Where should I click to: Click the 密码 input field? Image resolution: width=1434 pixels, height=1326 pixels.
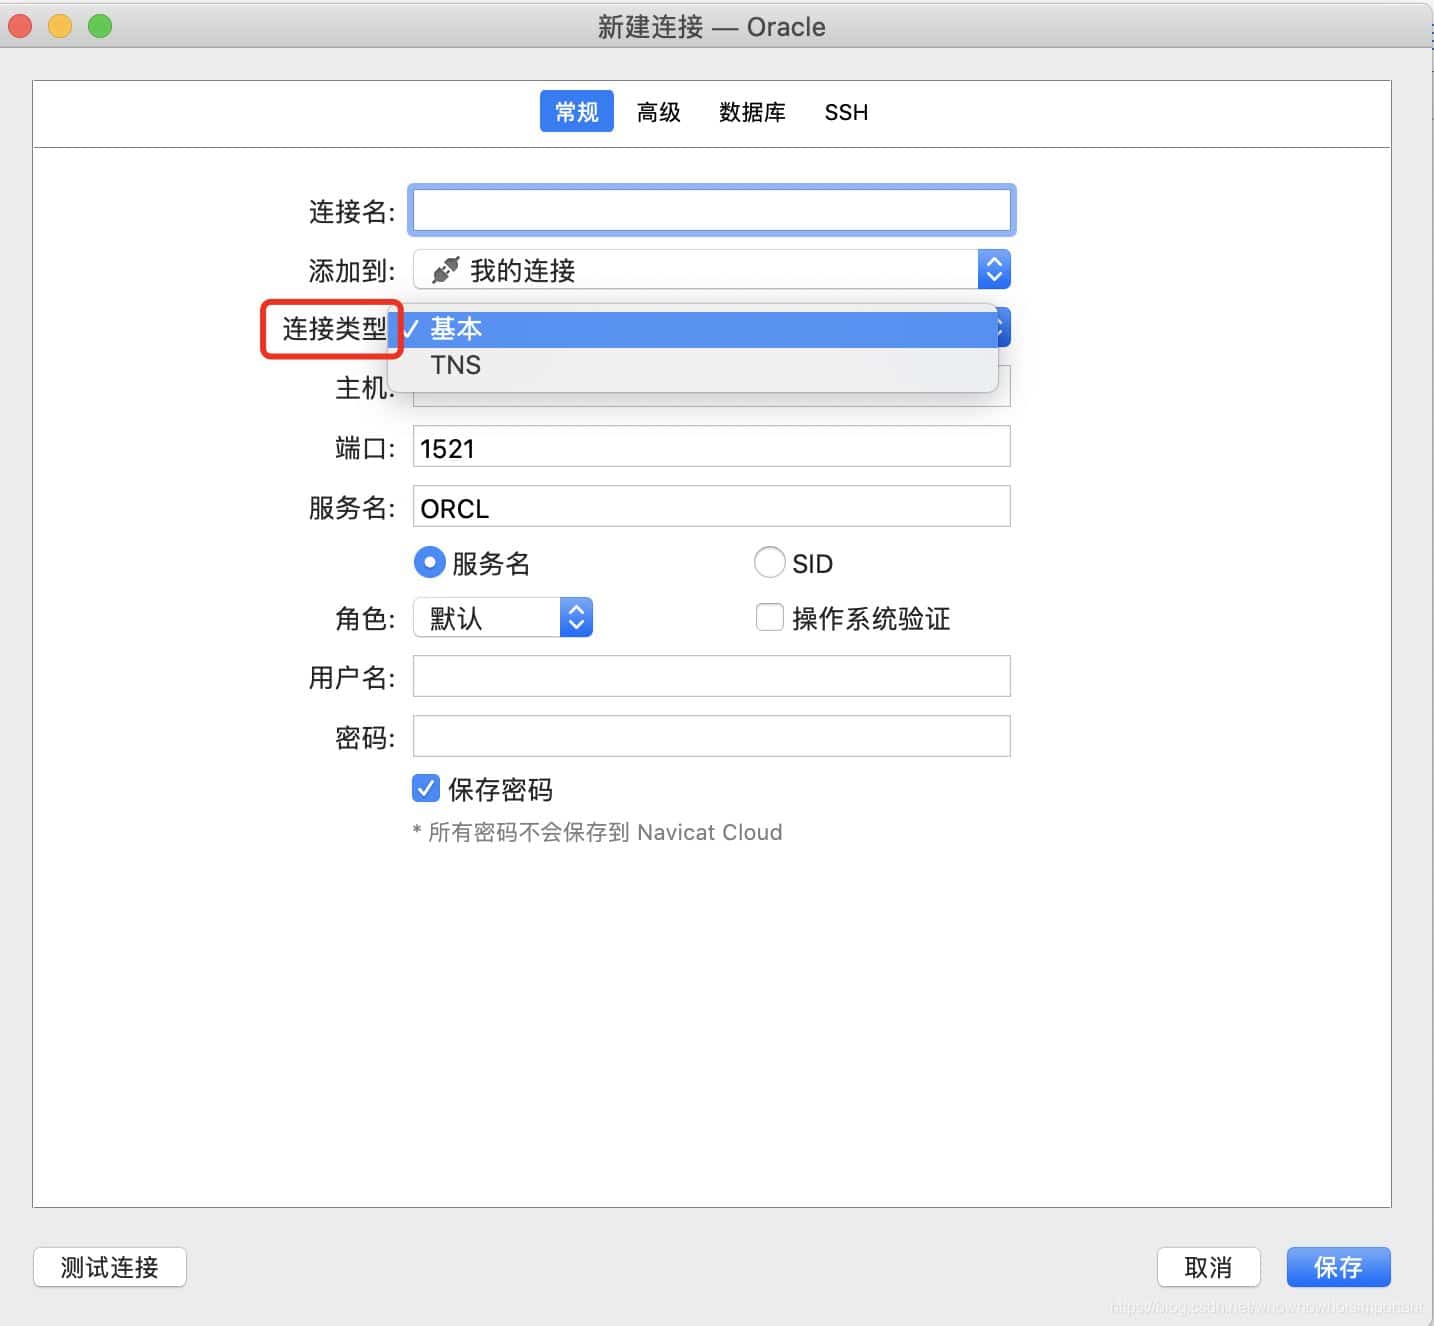tap(710, 736)
